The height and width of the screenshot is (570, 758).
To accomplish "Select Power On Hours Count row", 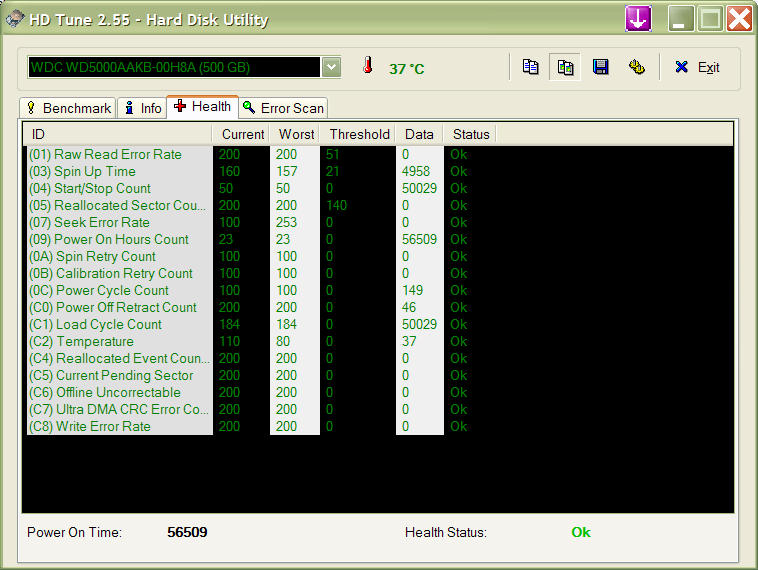I will pyautogui.click(x=109, y=239).
